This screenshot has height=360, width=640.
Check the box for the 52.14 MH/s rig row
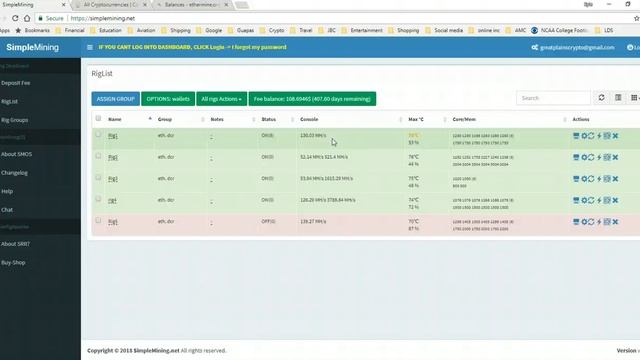point(98,156)
